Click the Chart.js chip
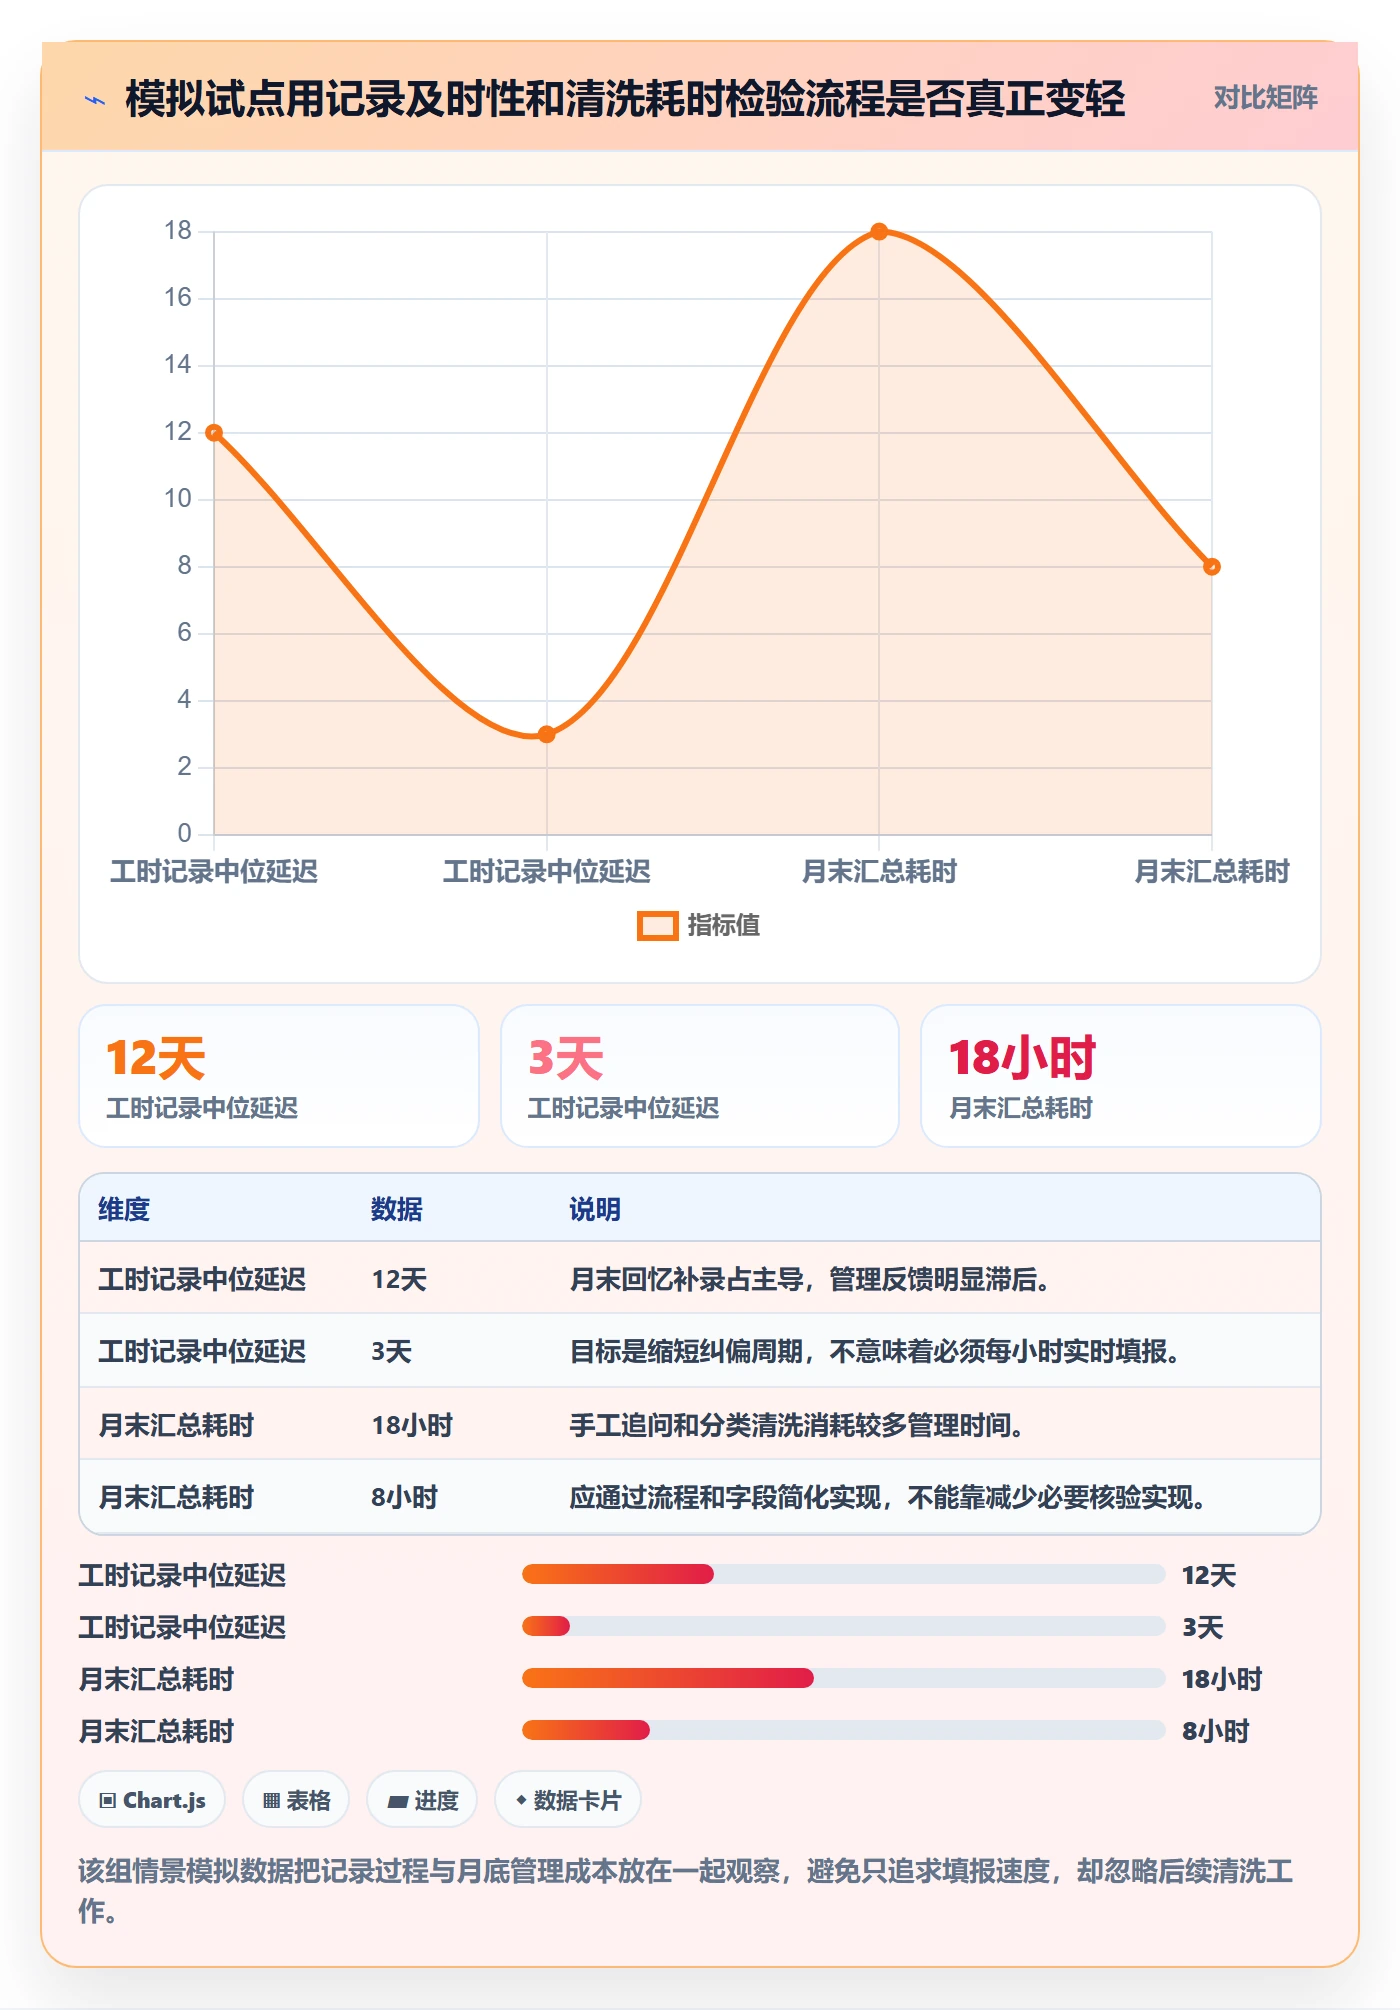The width and height of the screenshot is (1400, 2010). (x=152, y=1800)
